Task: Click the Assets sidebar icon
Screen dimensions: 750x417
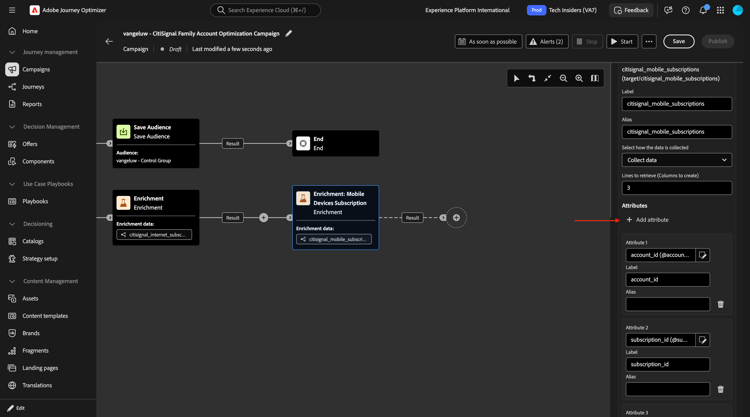Action: click(12, 298)
